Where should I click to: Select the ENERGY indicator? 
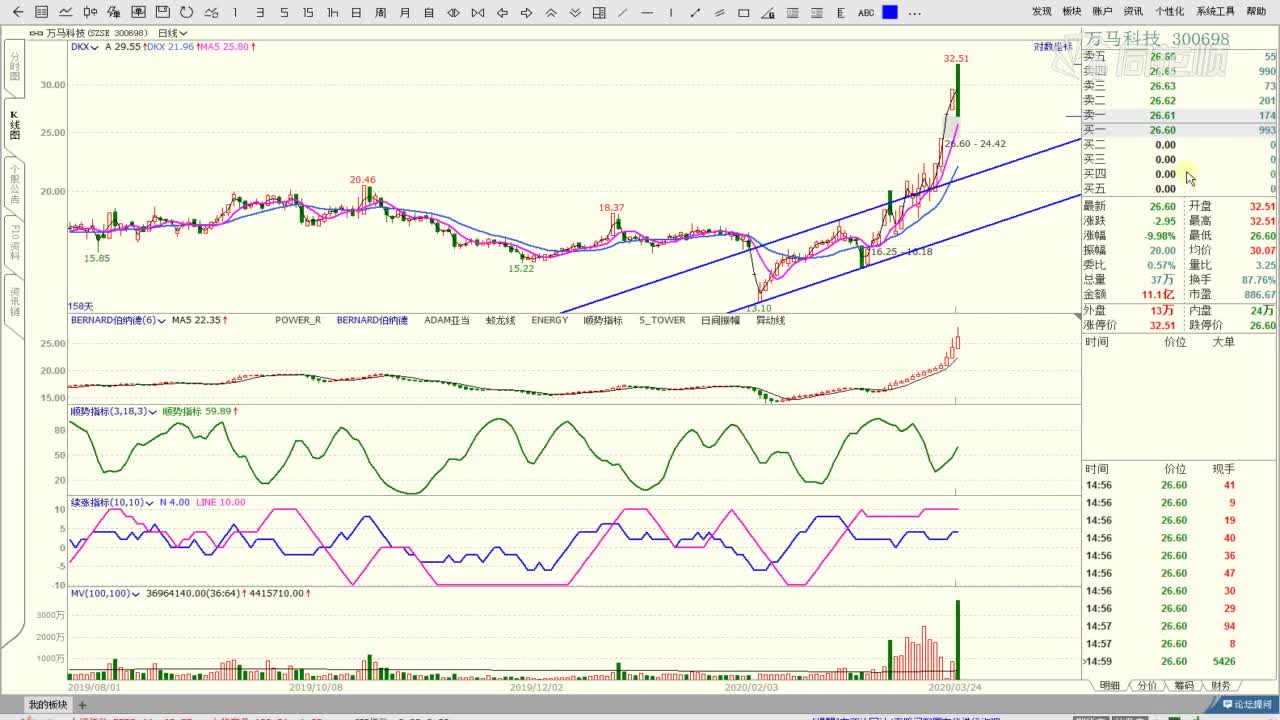click(549, 320)
